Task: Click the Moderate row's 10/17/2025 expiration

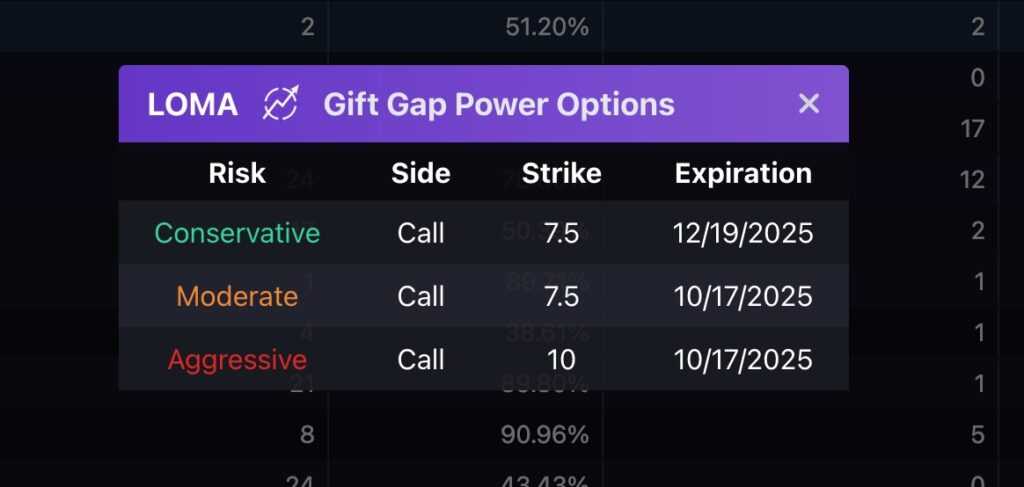Action: pos(743,296)
